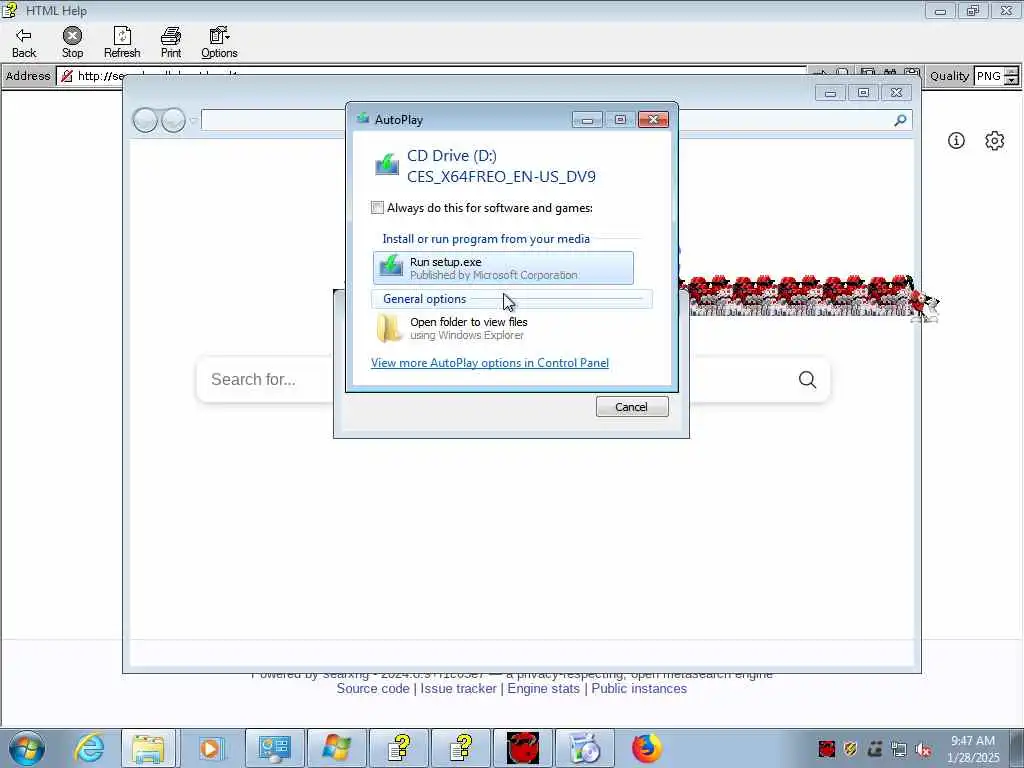Open the settings gear on the search page
Screen dimensions: 1024x768
[x=995, y=140]
